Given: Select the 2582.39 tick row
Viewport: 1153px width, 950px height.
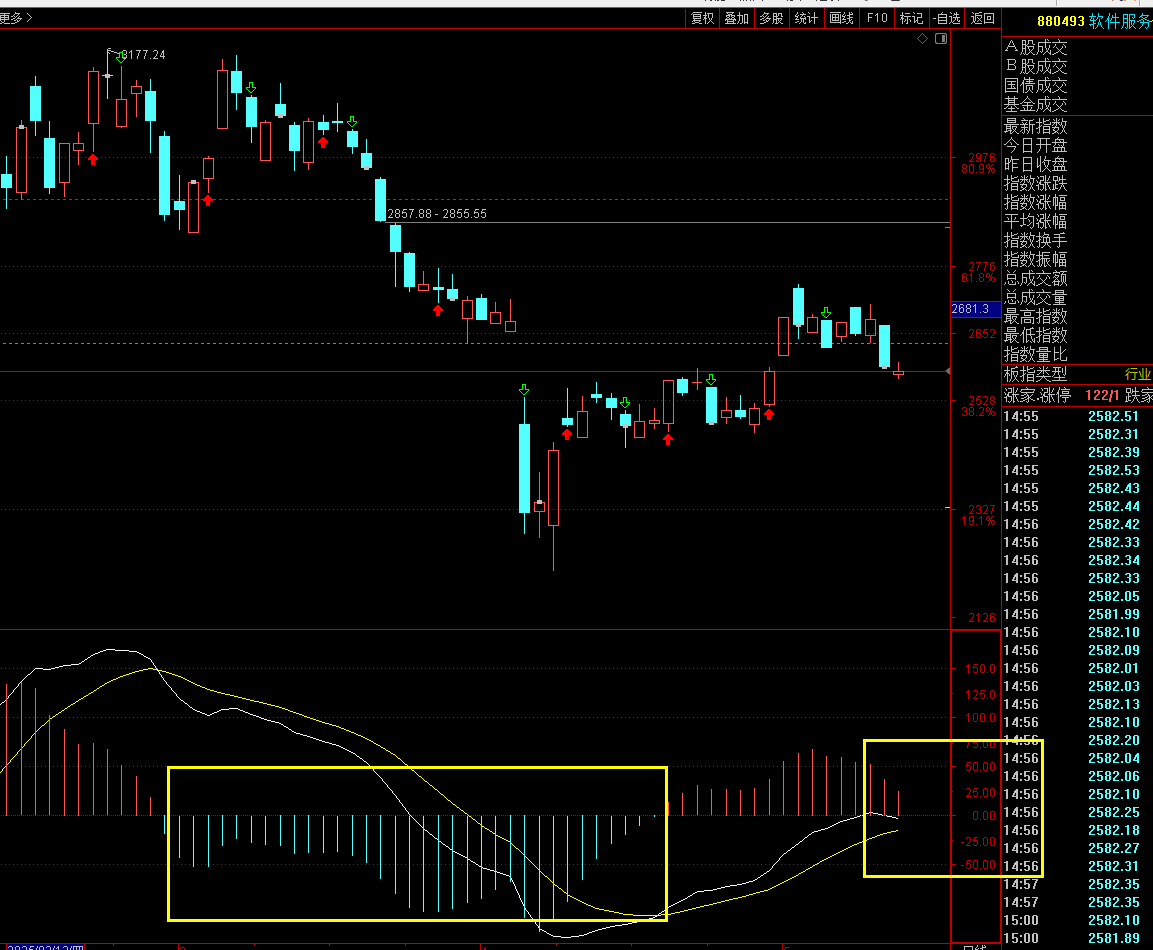Looking at the screenshot, I should click(1078, 452).
